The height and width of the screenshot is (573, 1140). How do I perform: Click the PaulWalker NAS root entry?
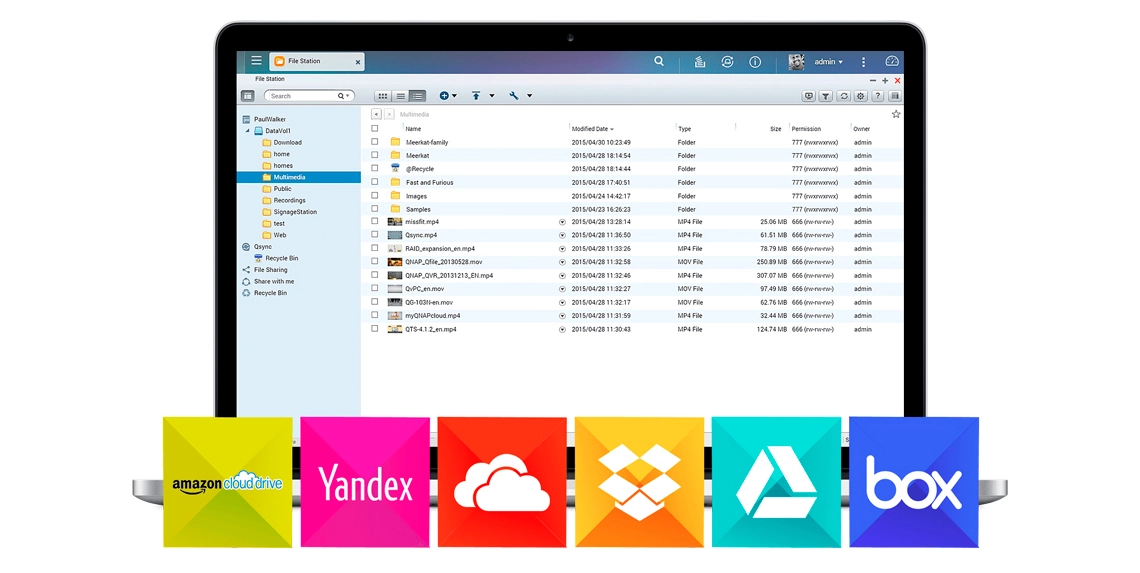[x=264, y=119]
